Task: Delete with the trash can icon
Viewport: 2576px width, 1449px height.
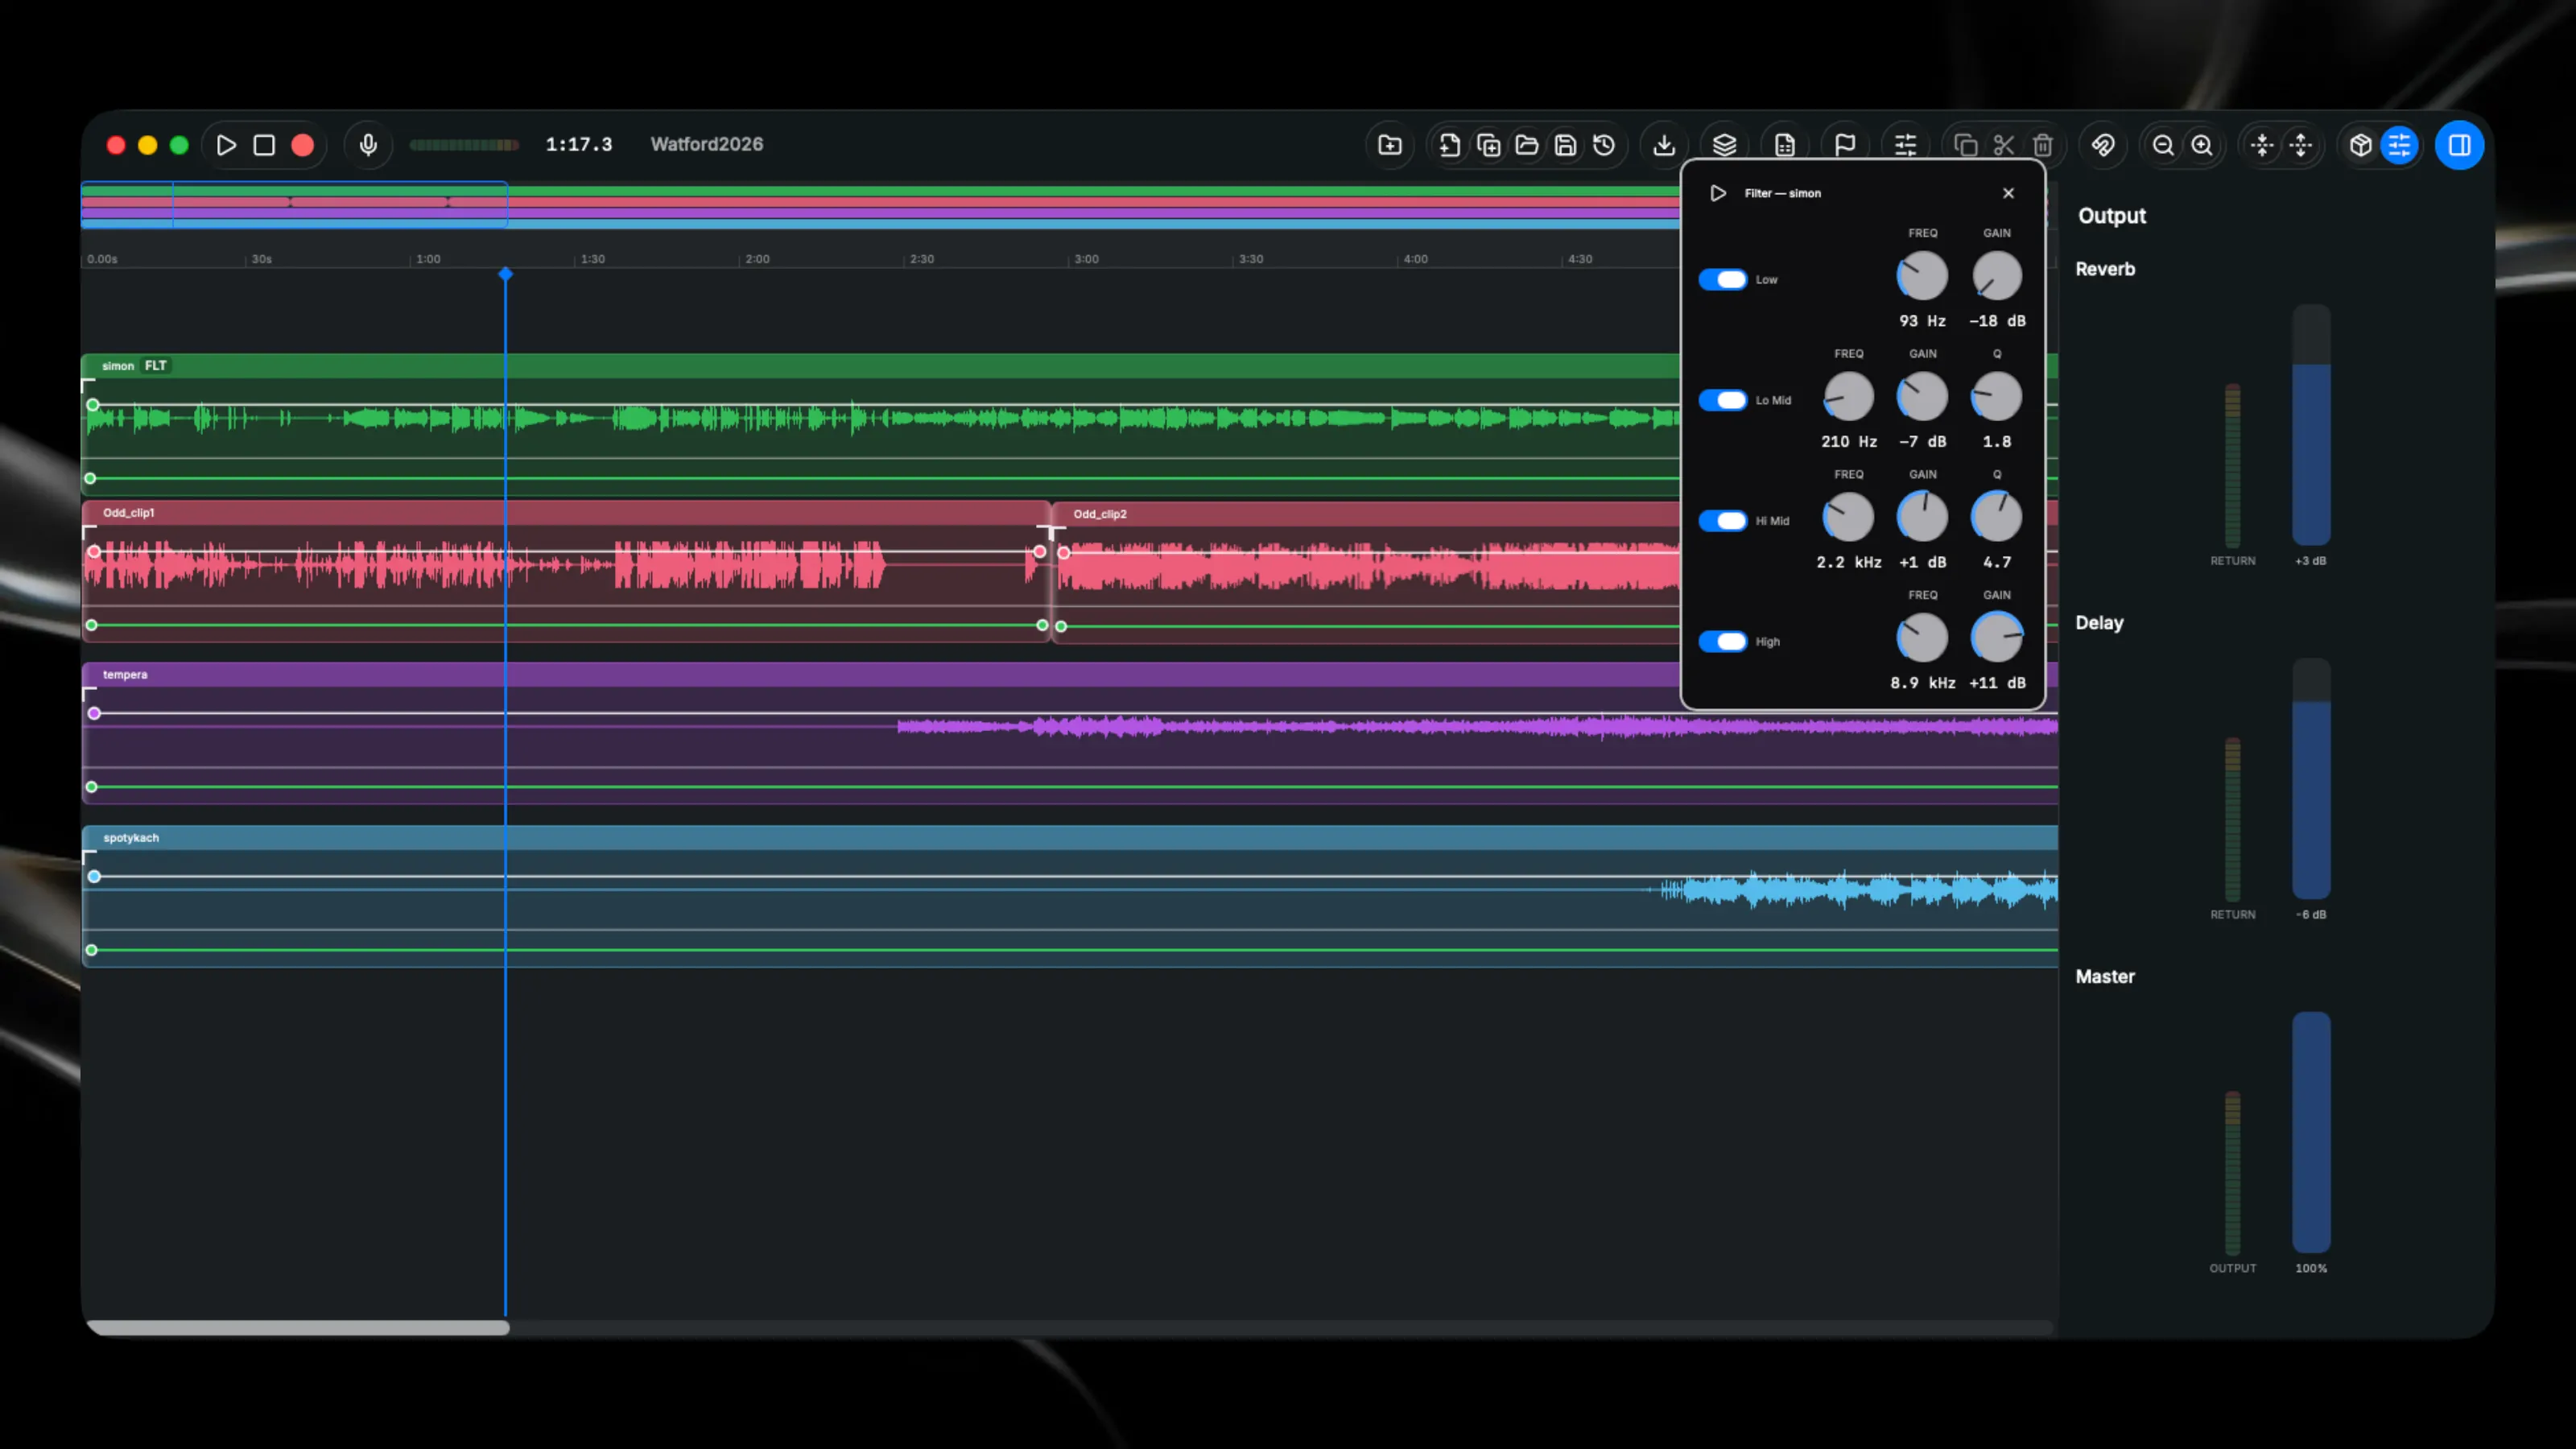Action: point(2043,145)
